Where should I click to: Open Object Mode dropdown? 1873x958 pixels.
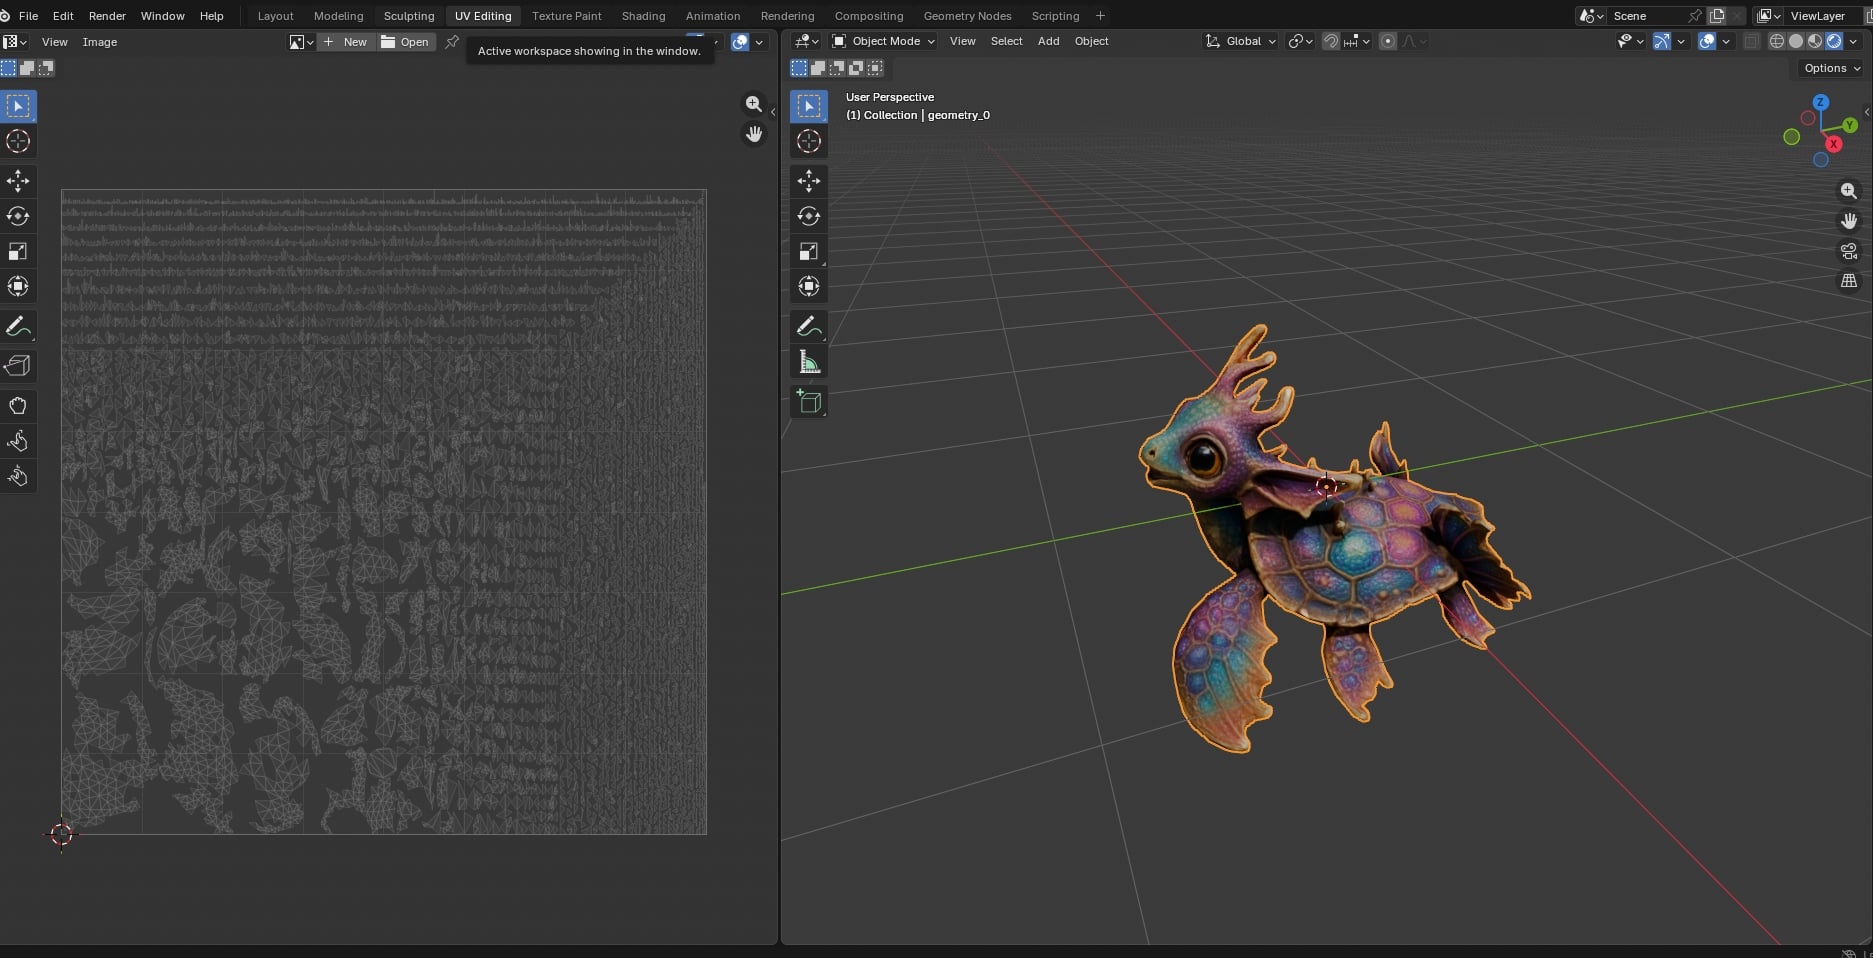(x=884, y=41)
